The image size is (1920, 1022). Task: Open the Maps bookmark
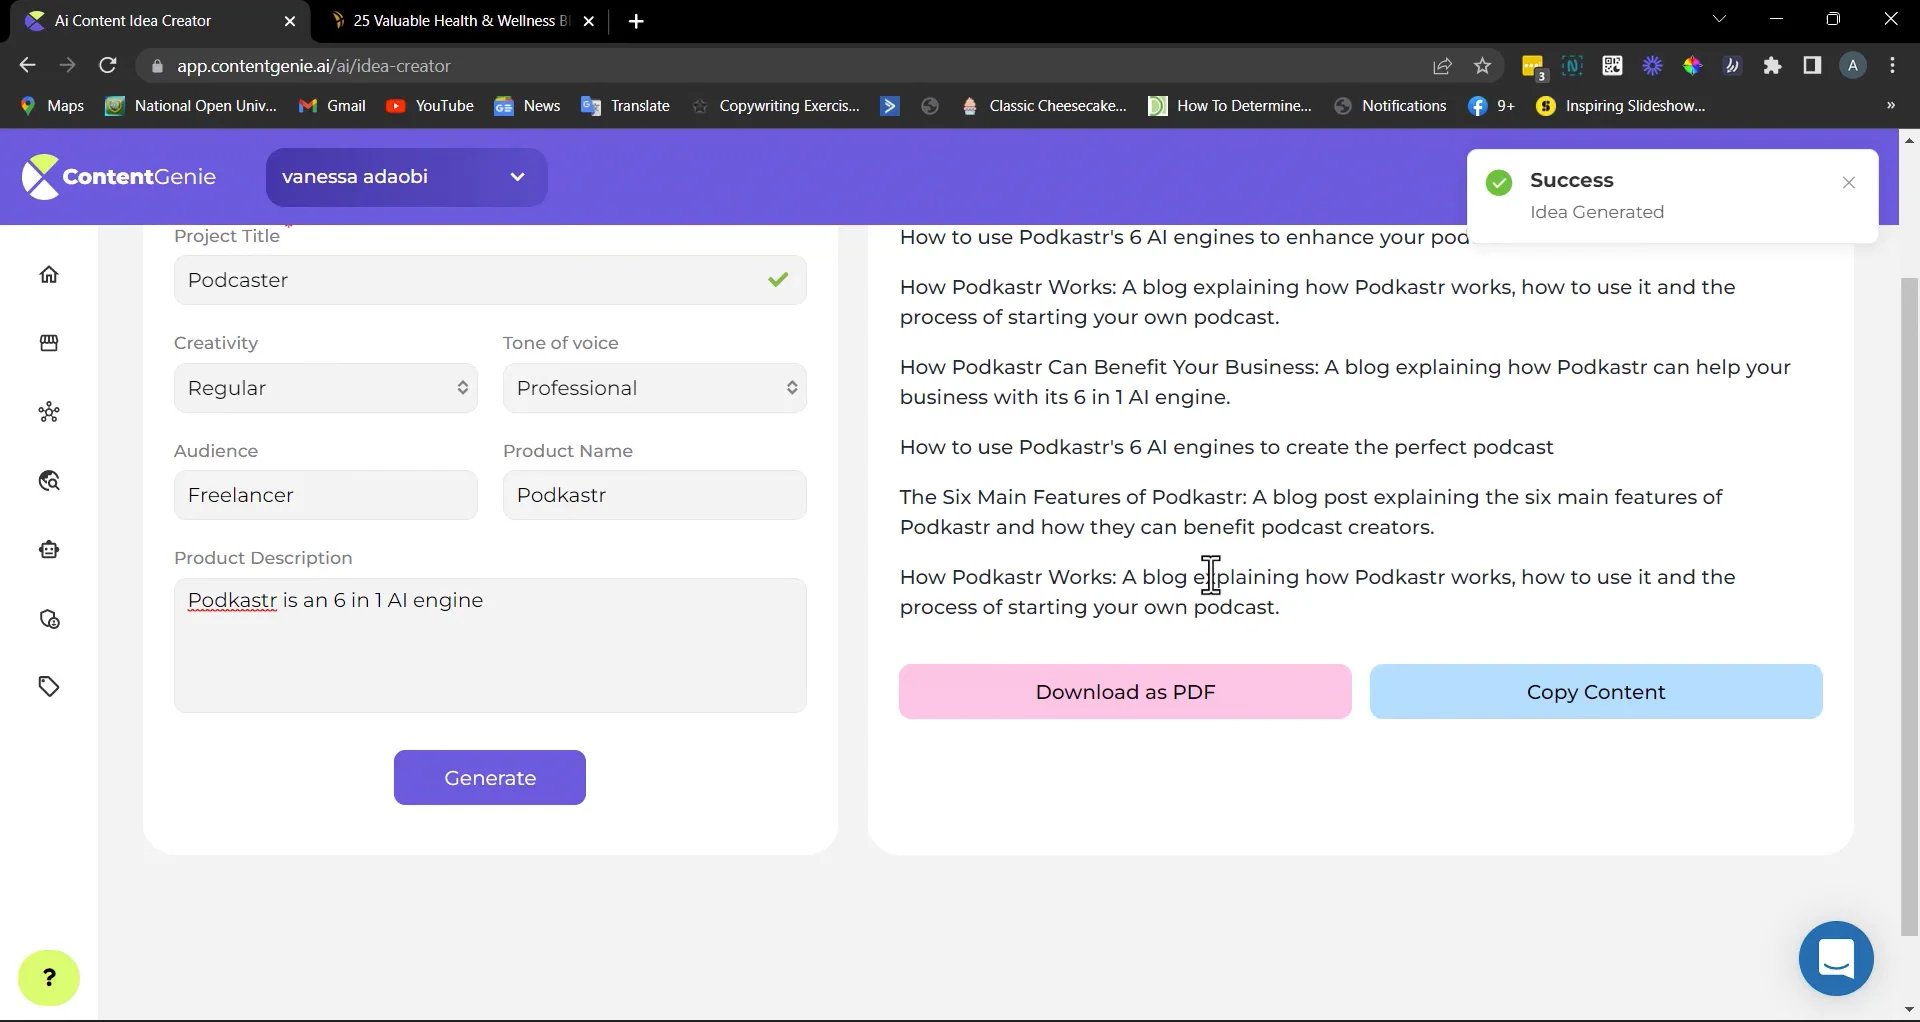click(x=52, y=106)
